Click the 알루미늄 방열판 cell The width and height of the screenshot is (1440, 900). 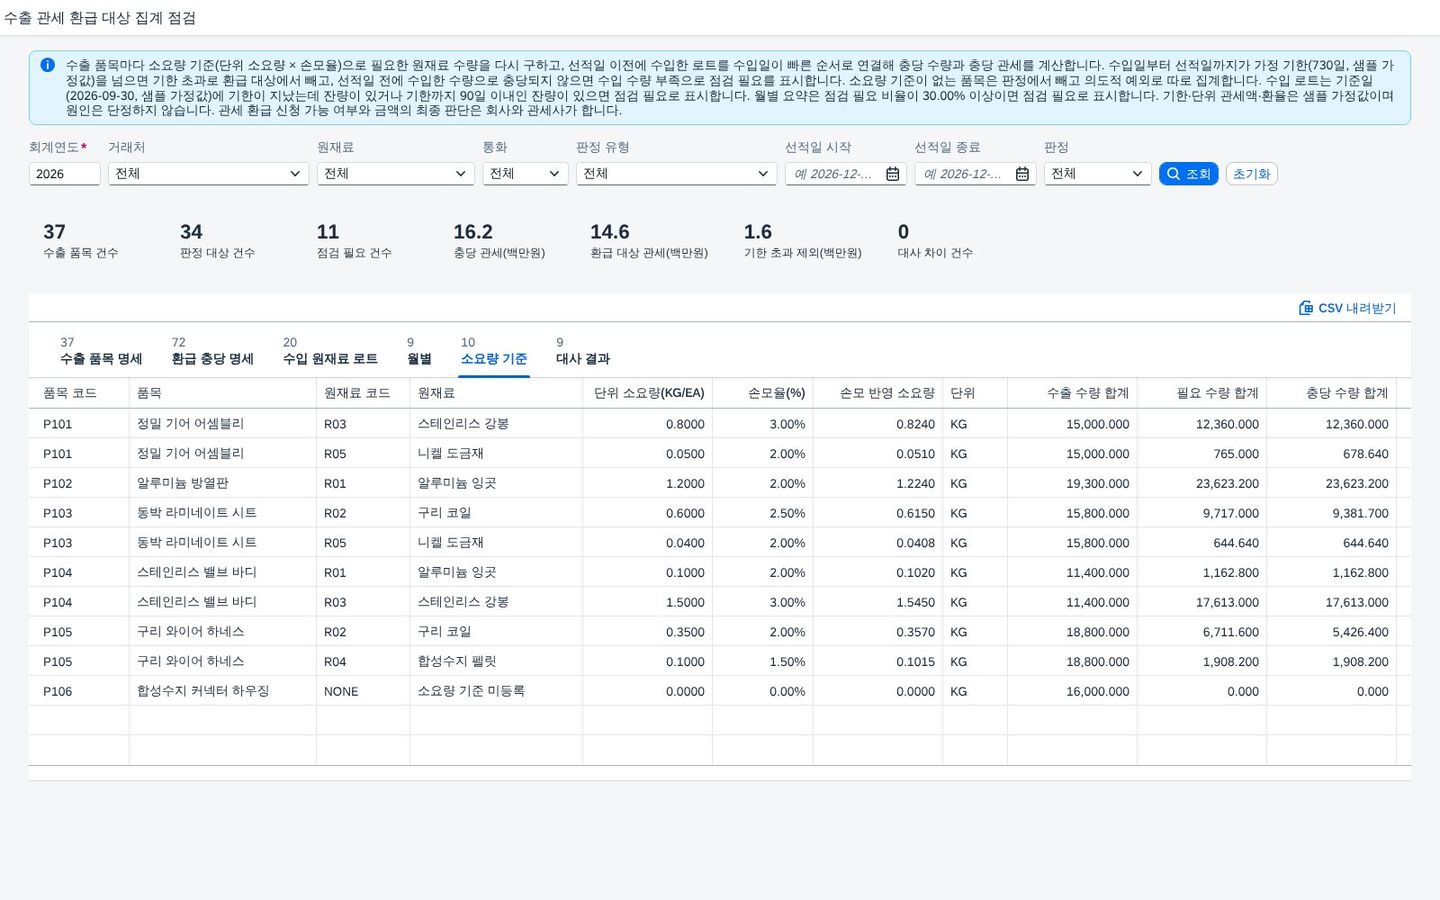[223, 483]
